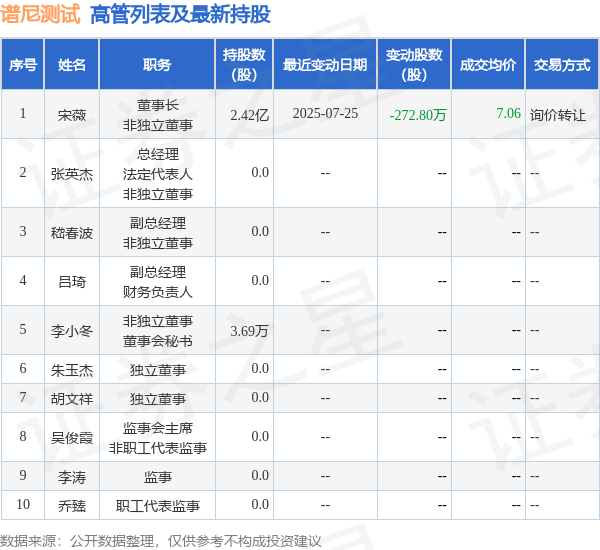
Task: Click the 谱尼测试 title text
Action: 40,14
